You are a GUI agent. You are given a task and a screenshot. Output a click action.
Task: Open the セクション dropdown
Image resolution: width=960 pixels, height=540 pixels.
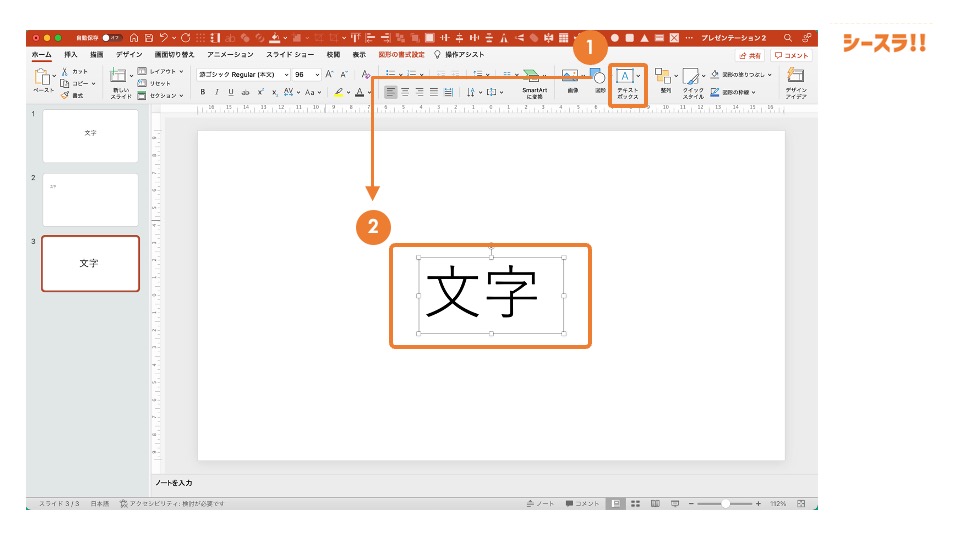point(160,96)
